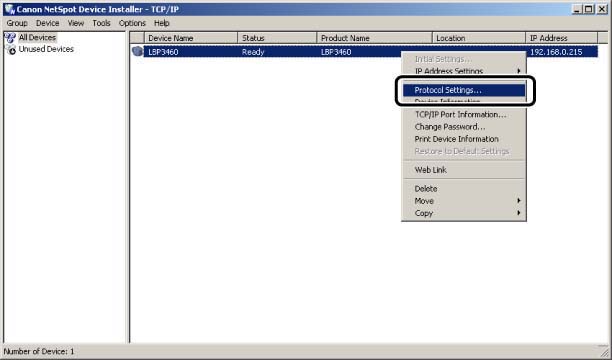Sort by Status column header

tap(277, 38)
